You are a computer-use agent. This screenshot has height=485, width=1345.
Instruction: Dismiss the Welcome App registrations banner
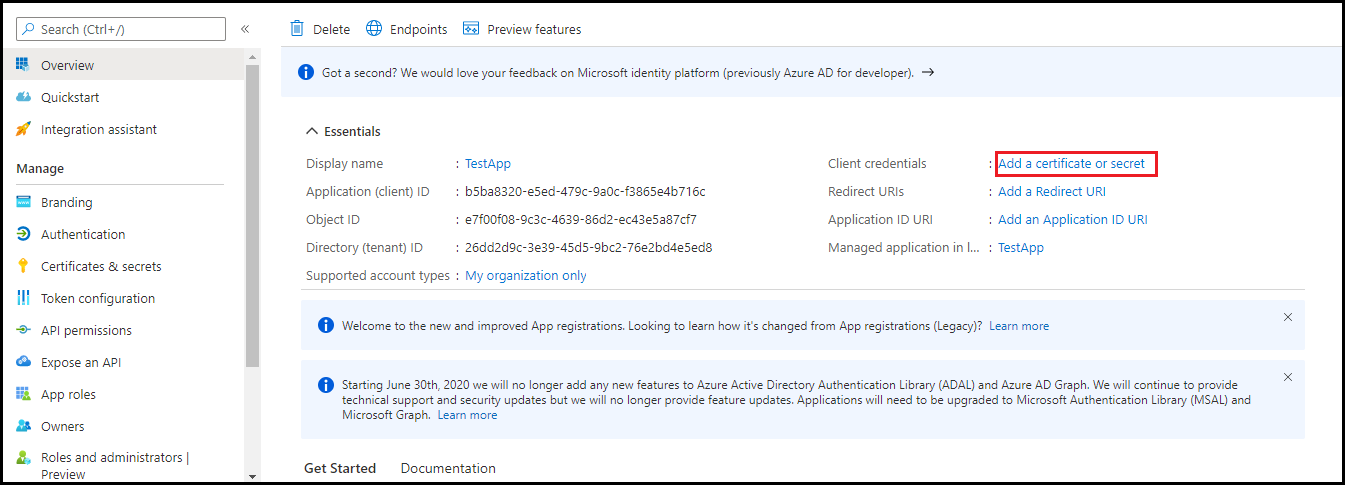tap(1288, 317)
